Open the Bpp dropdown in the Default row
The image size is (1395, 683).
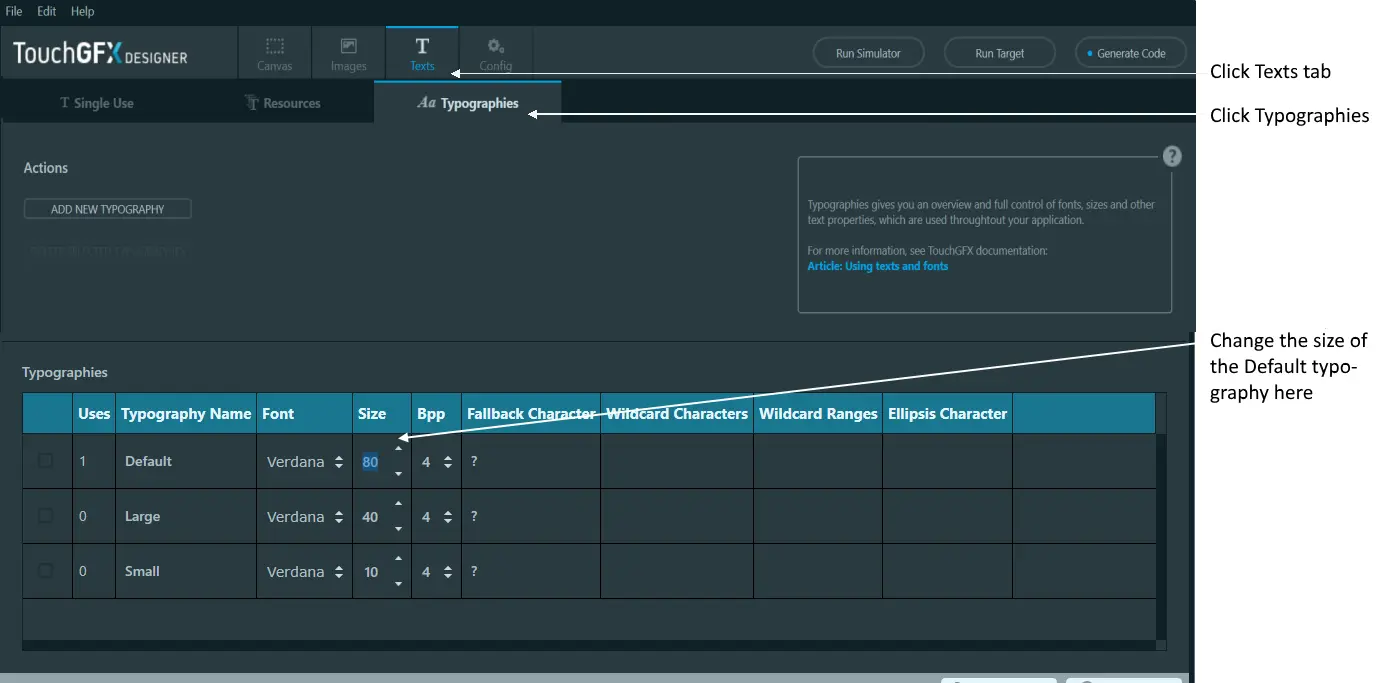tap(437, 462)
